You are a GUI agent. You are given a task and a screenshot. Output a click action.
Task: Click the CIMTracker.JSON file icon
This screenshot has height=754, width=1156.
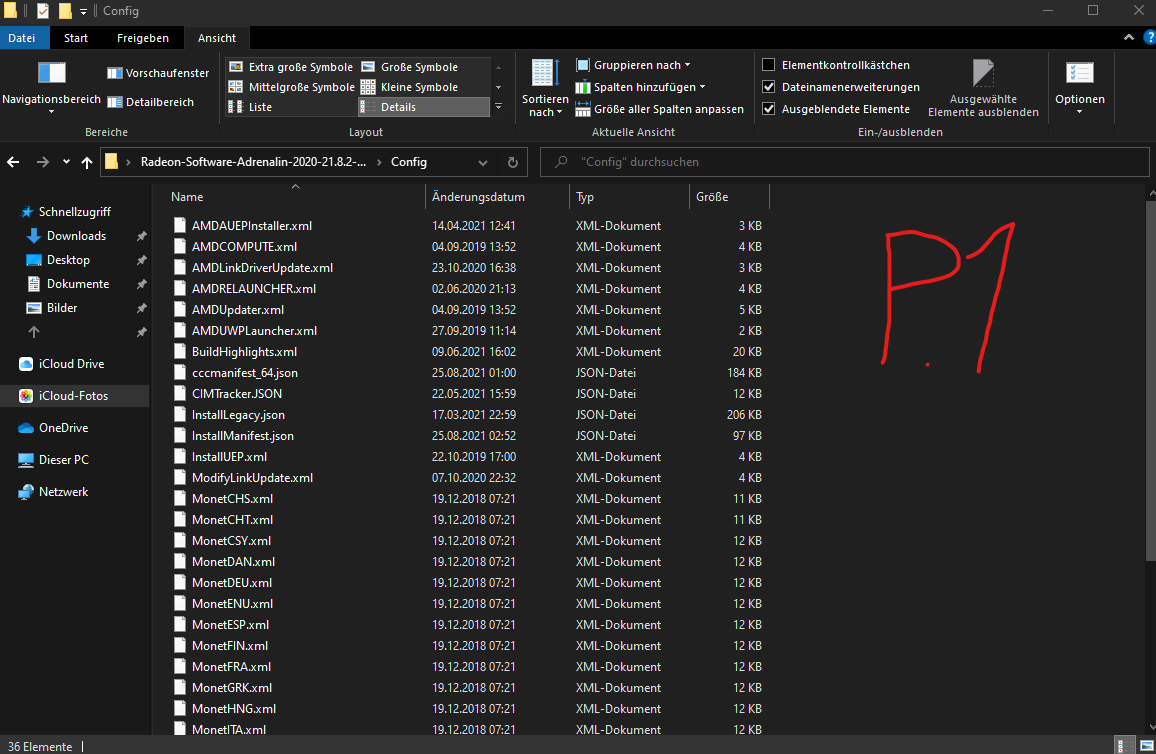179,394
